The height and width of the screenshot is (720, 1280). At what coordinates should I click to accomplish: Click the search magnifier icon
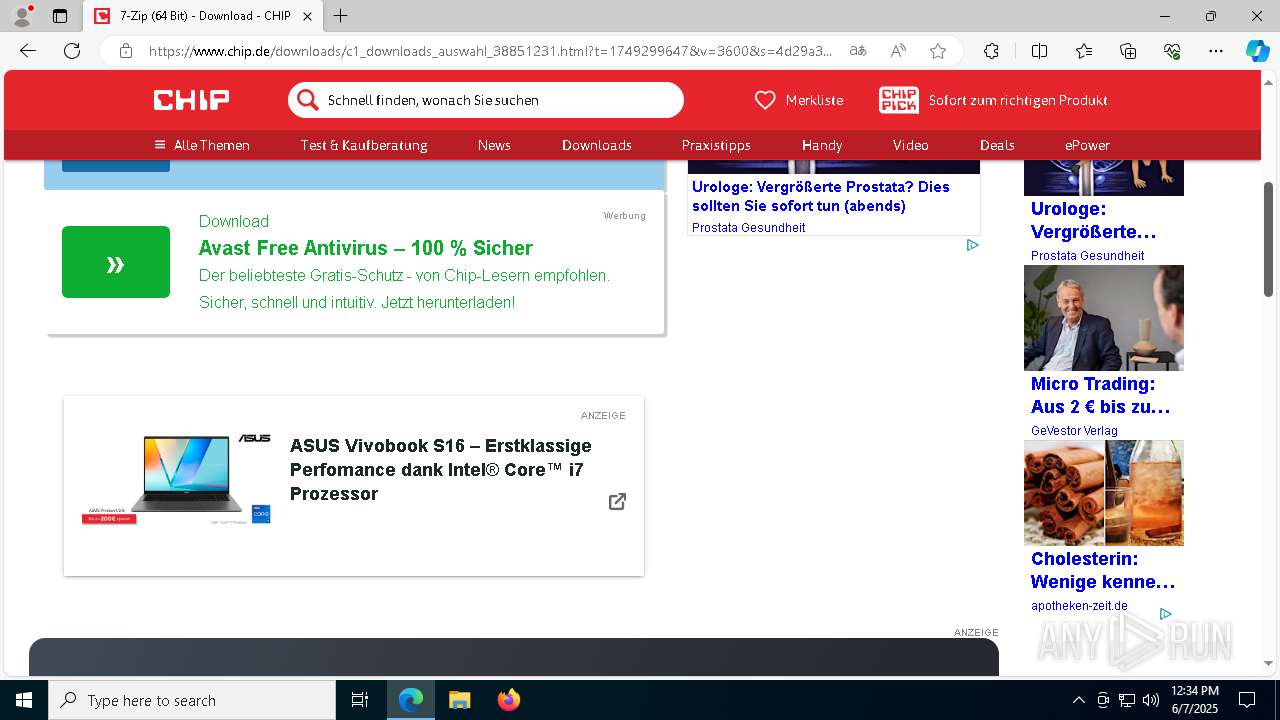tap(307, 100)
